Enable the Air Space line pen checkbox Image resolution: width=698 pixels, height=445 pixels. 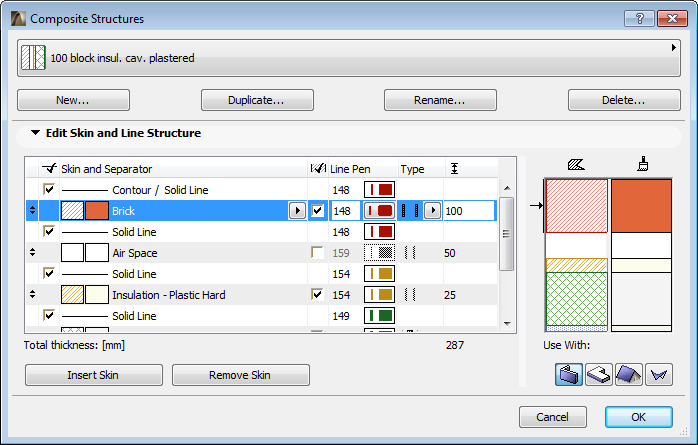tap(318, 253)
